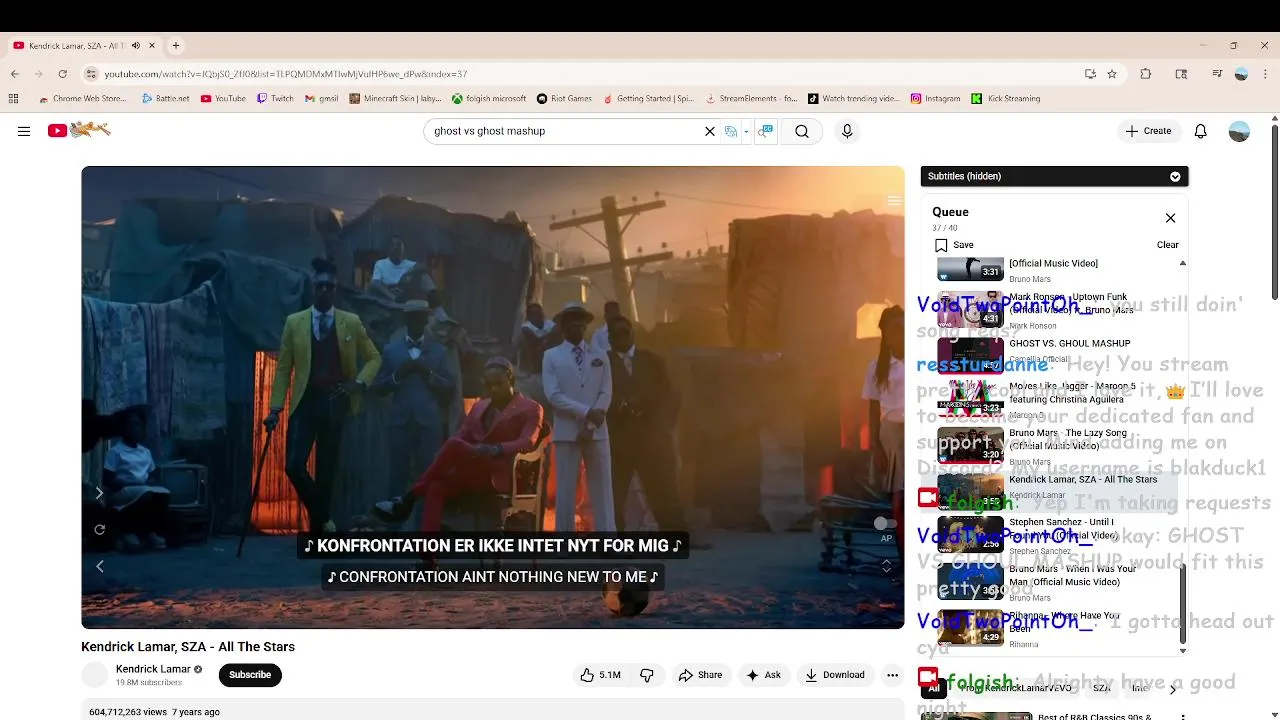Bookmark this page with the star
Image resolution: width=1280 pixels, height=720 pixels.
point(1112,74)
